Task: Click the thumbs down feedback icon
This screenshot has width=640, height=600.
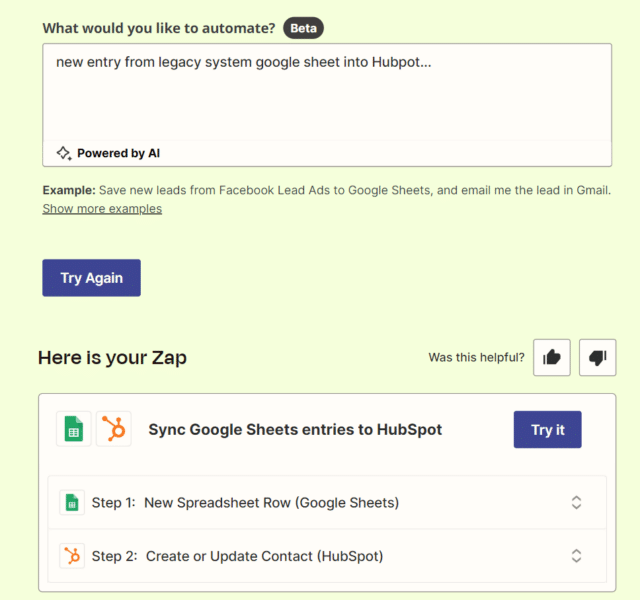Action: pos(597,357)
